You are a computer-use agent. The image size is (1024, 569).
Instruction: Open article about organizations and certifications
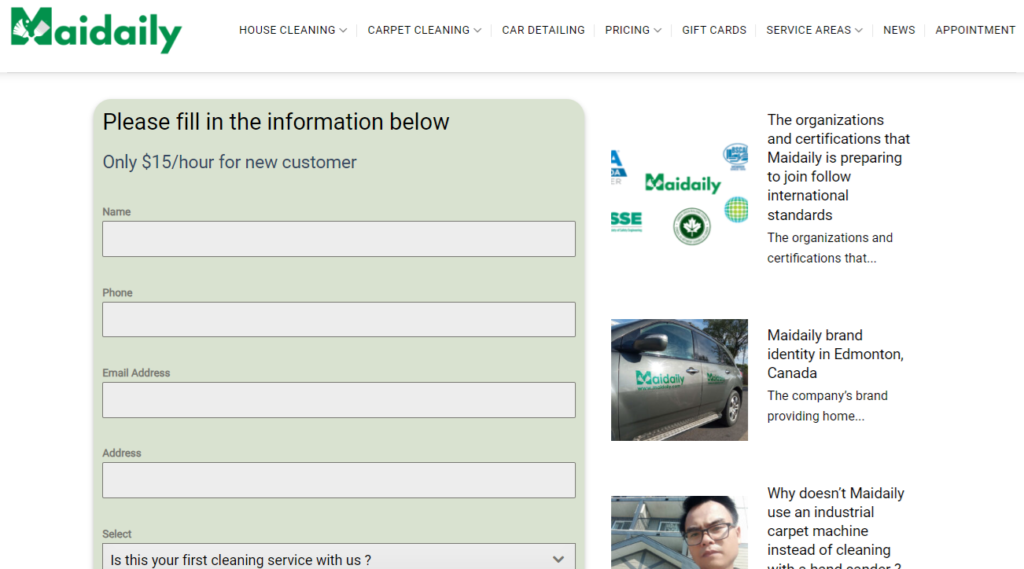point(839,167)
